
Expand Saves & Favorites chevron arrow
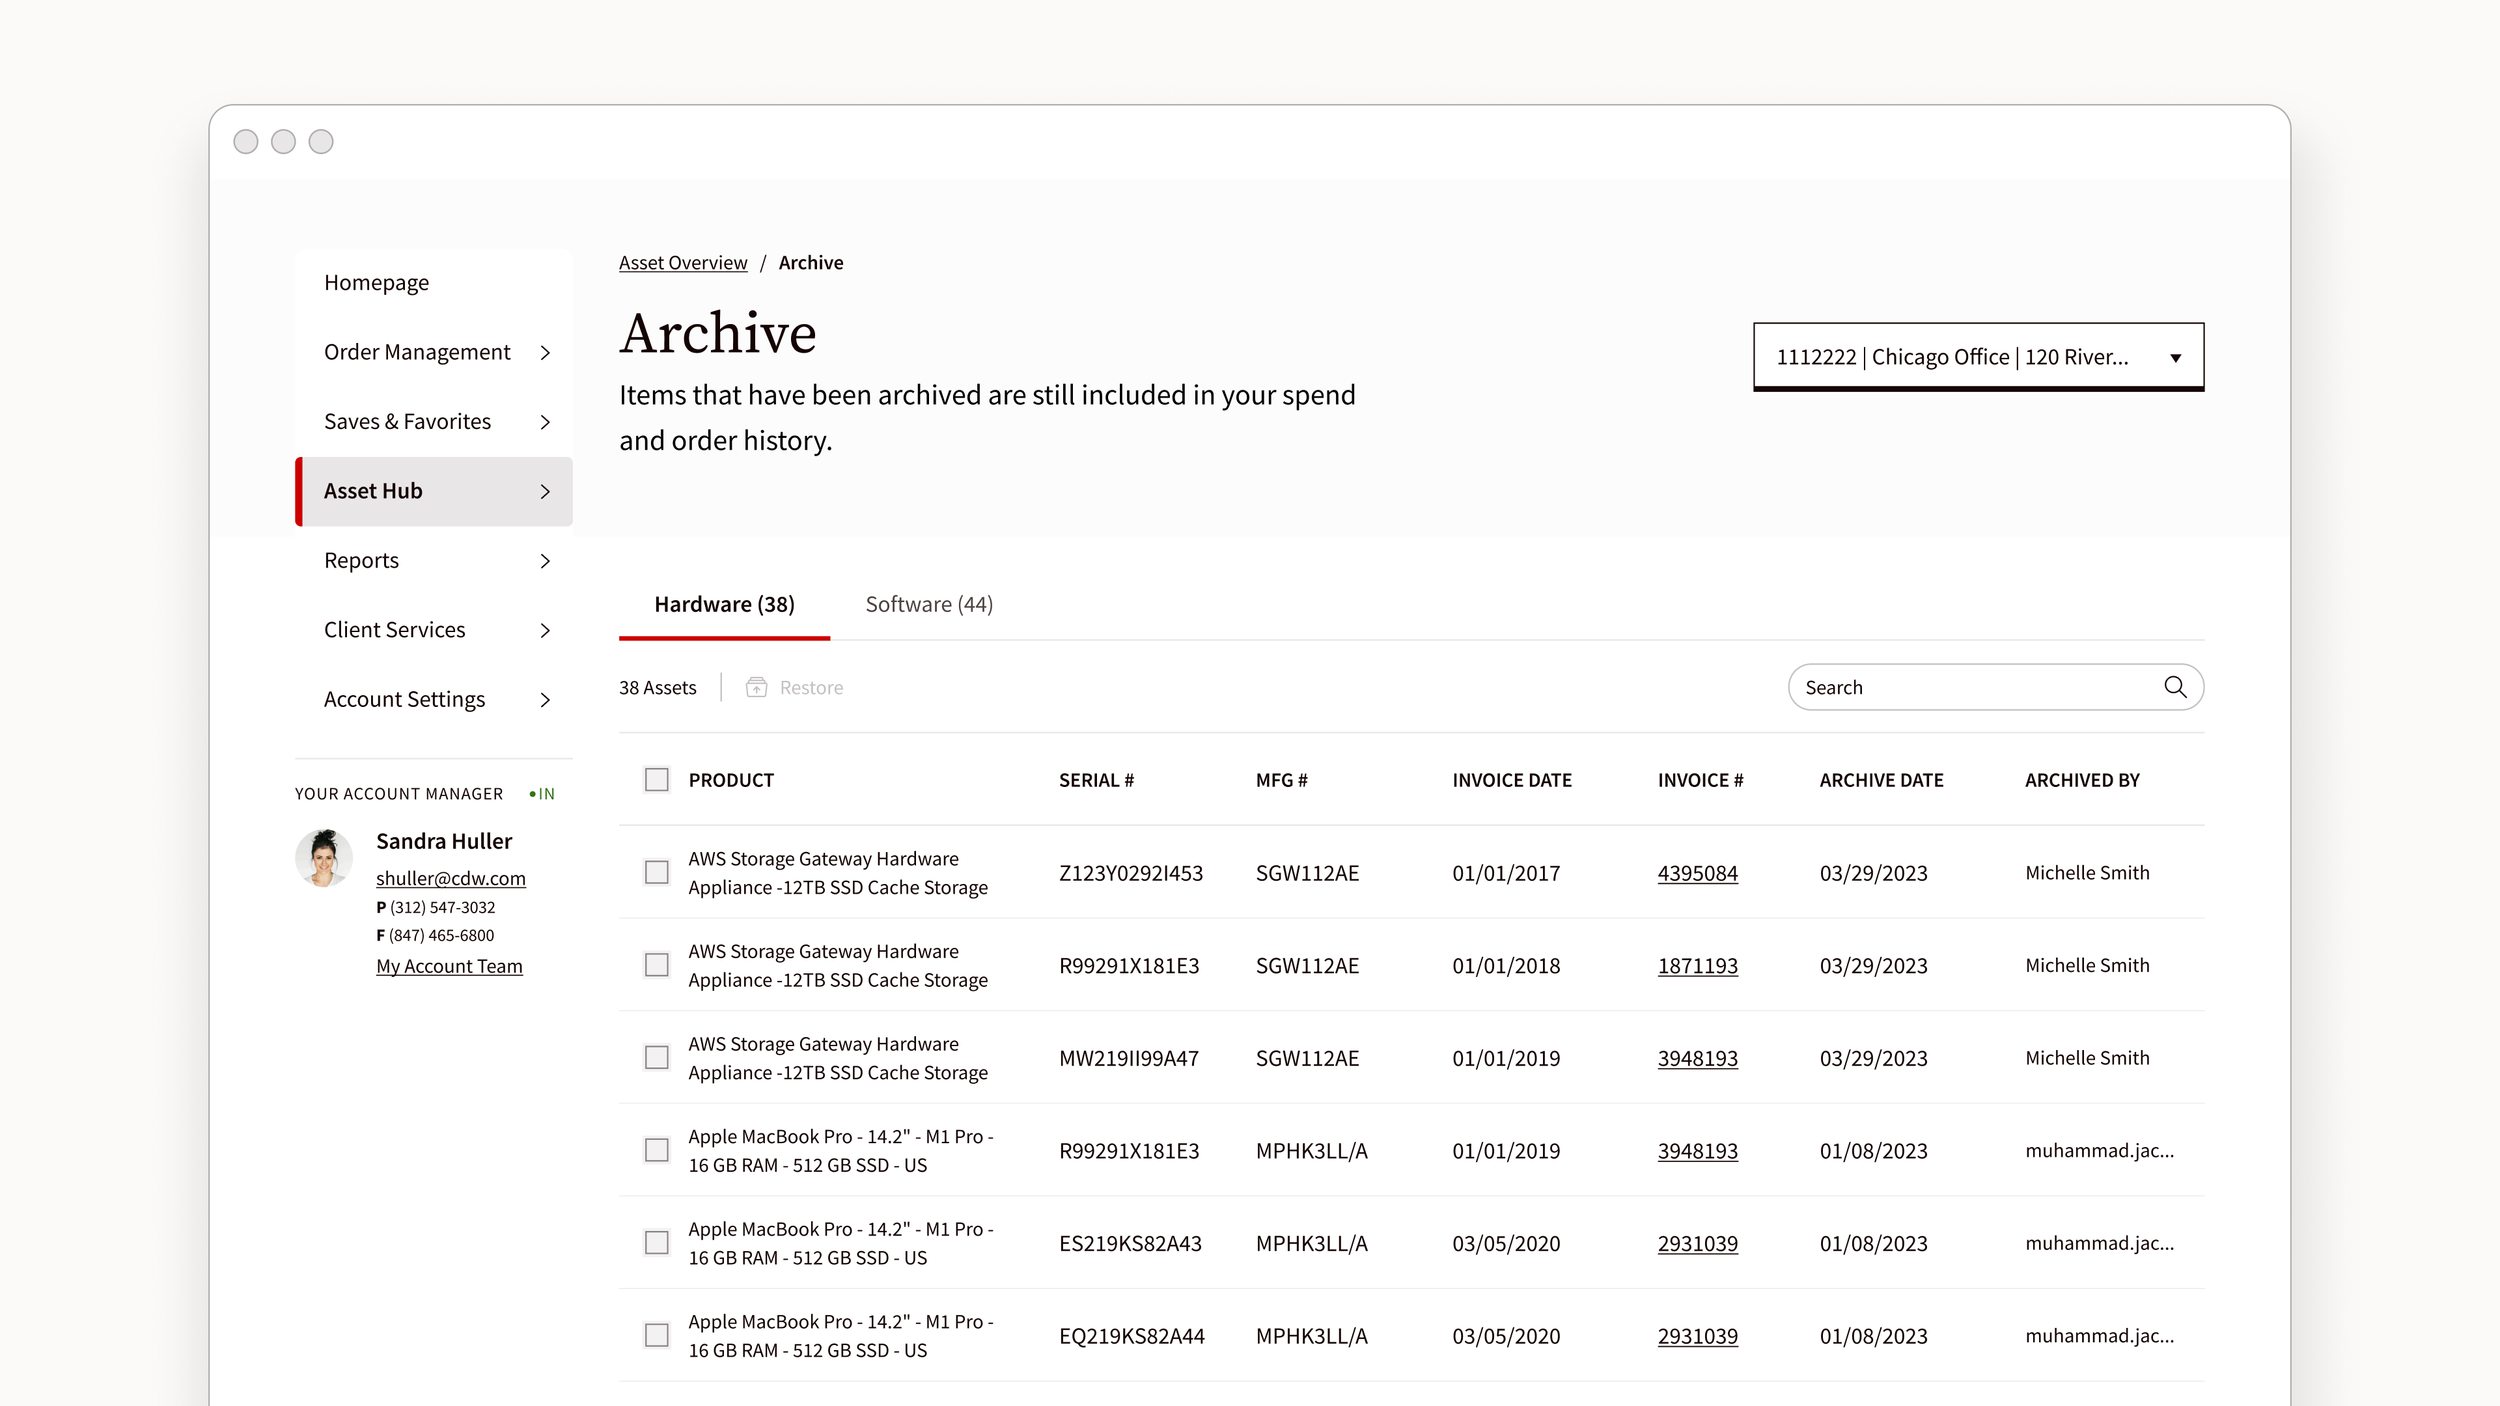coord(545,422)
